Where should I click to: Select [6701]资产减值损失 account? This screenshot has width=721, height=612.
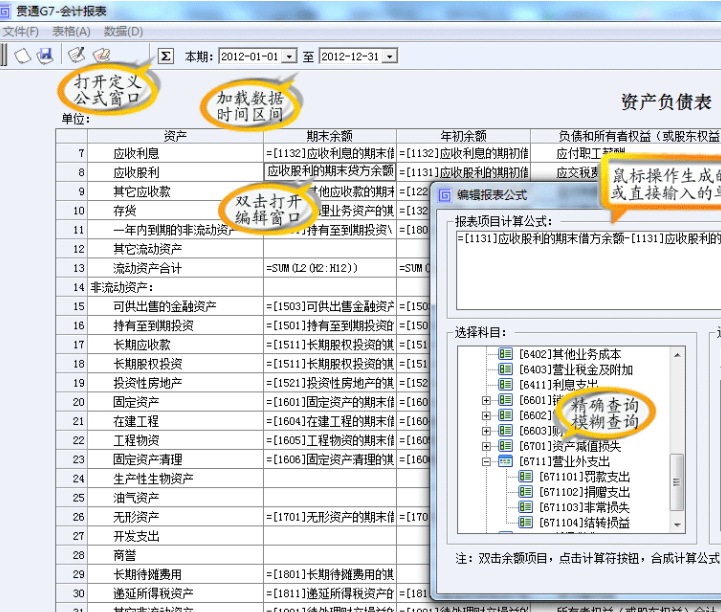coord(570,446)
